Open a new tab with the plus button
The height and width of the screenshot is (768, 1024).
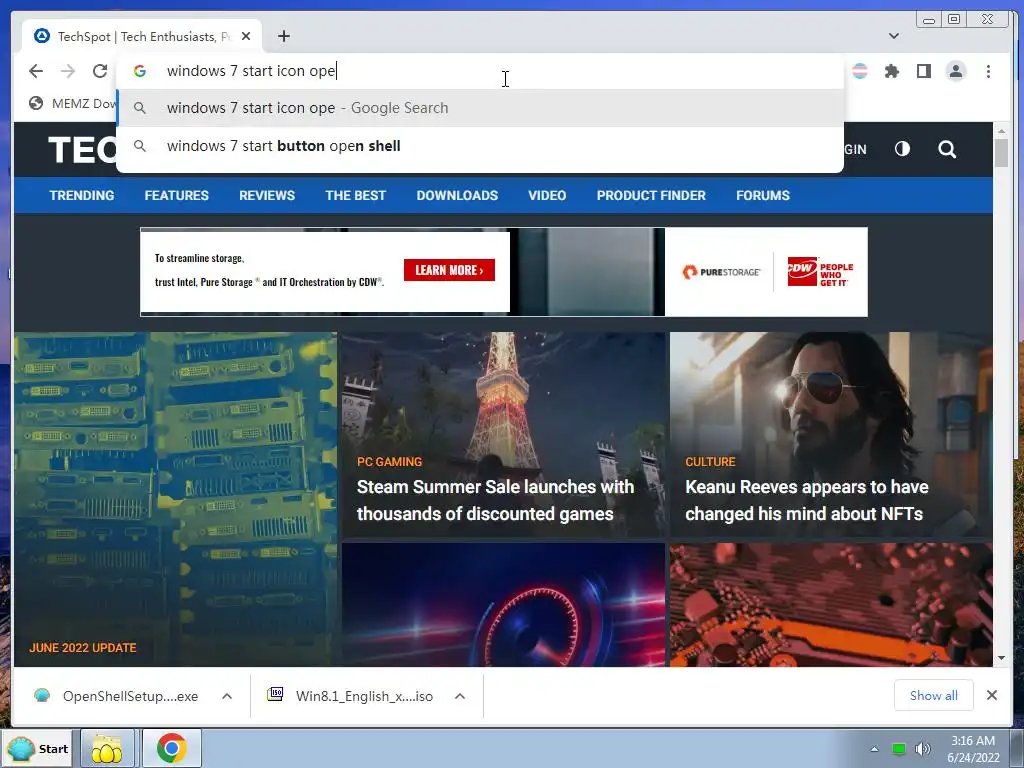pos(283,36)
